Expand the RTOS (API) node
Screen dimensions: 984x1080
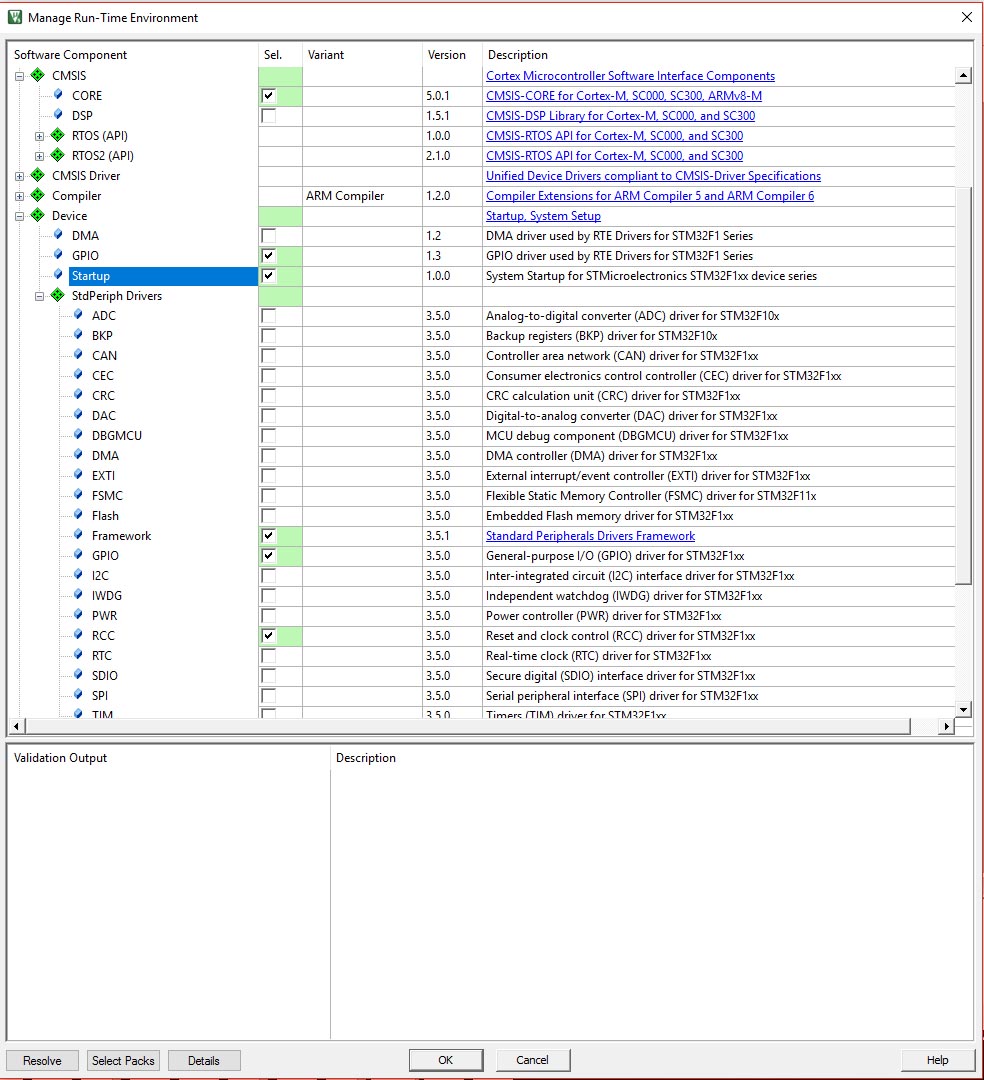[x=40, y=136]
